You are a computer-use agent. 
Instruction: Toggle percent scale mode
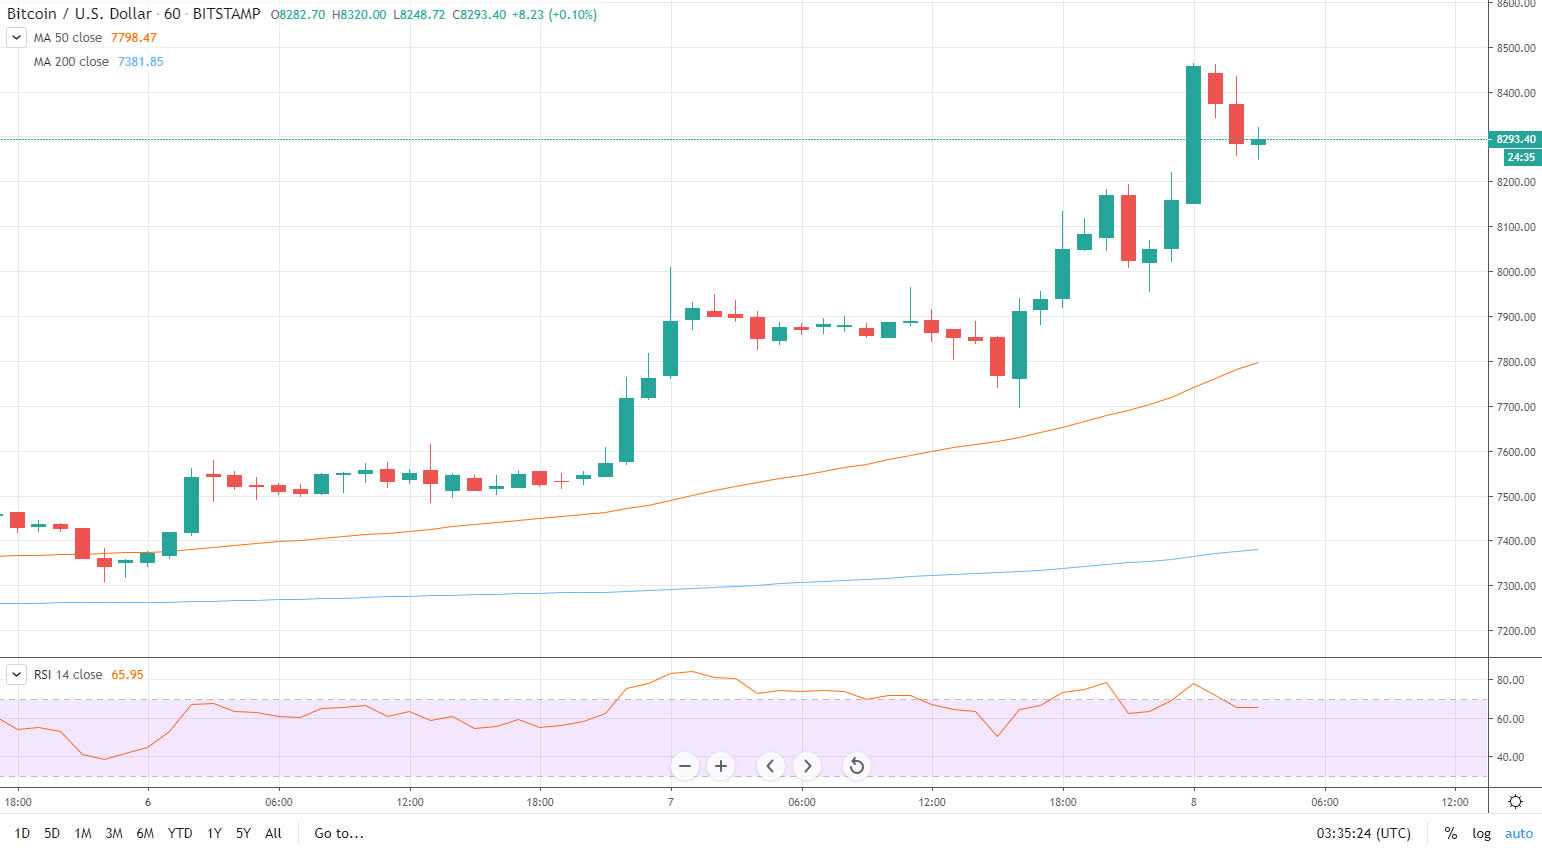point(1451,833)
